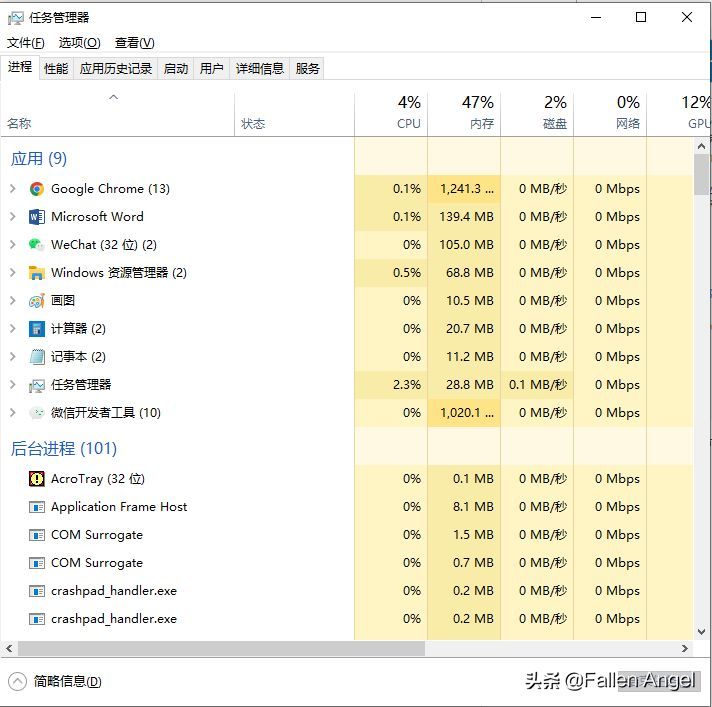712x707 pixels.
Task: Select the WeChat process icon
Action: (36, 245)
